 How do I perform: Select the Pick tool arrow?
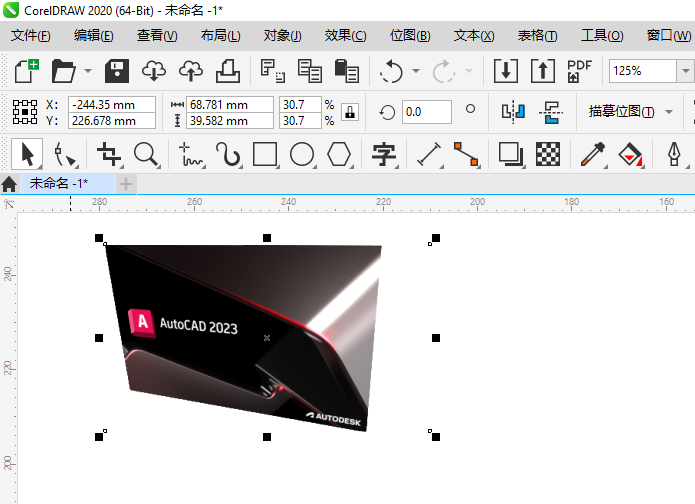27,154
